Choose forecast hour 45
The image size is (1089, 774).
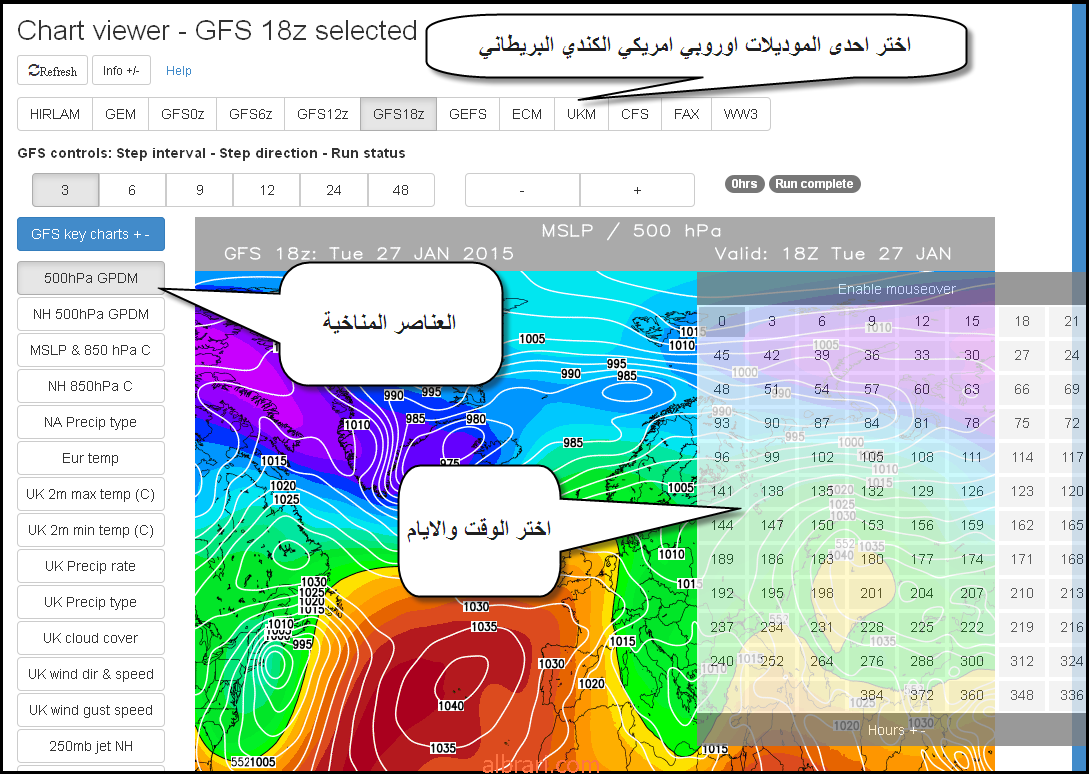(722, 355)
